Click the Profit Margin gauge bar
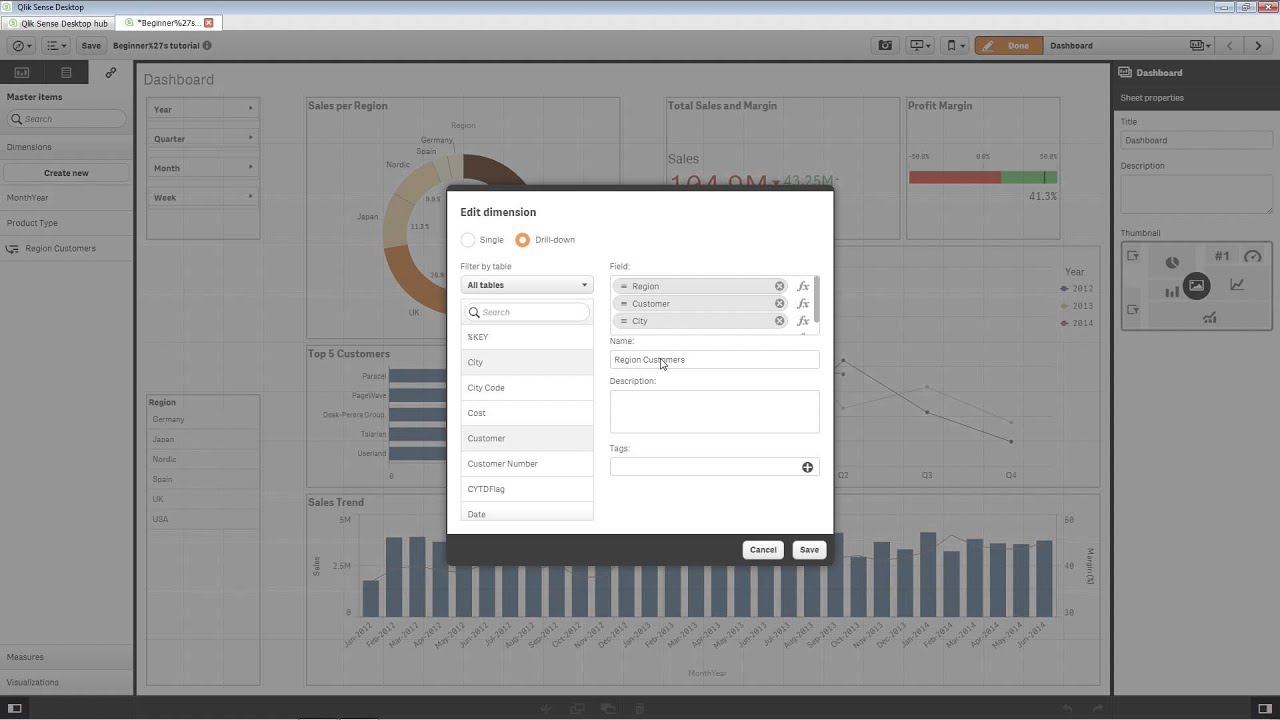1280x720 pixels. pos(982,177)
